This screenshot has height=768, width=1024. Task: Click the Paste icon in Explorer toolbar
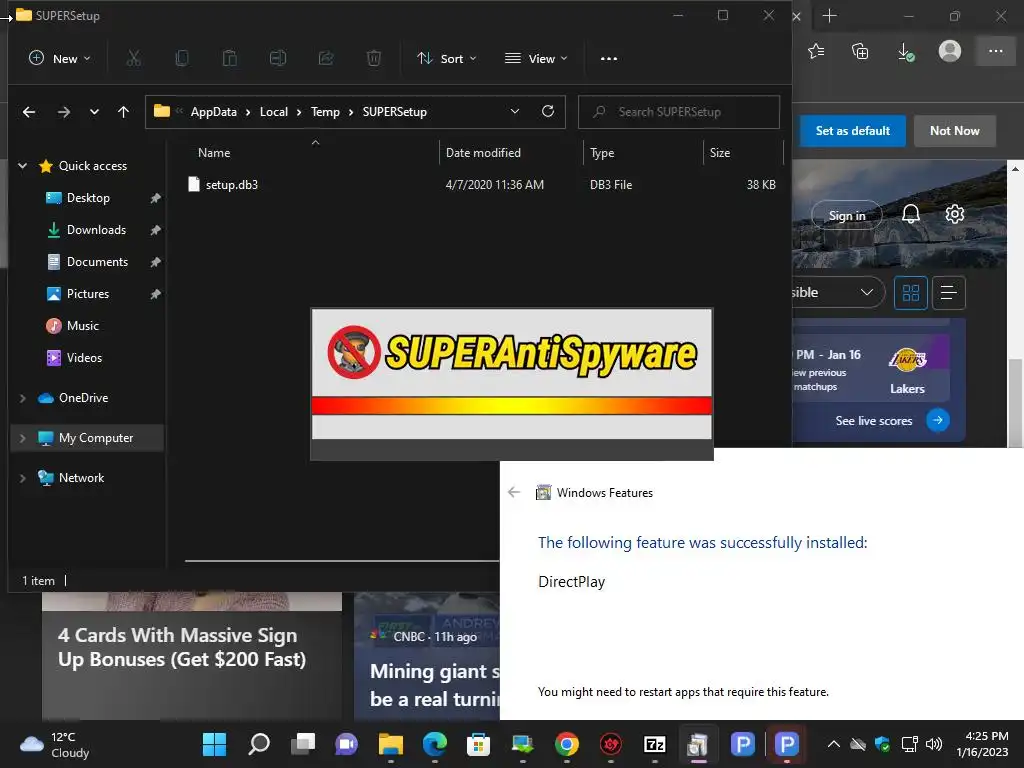pos(230,58)
